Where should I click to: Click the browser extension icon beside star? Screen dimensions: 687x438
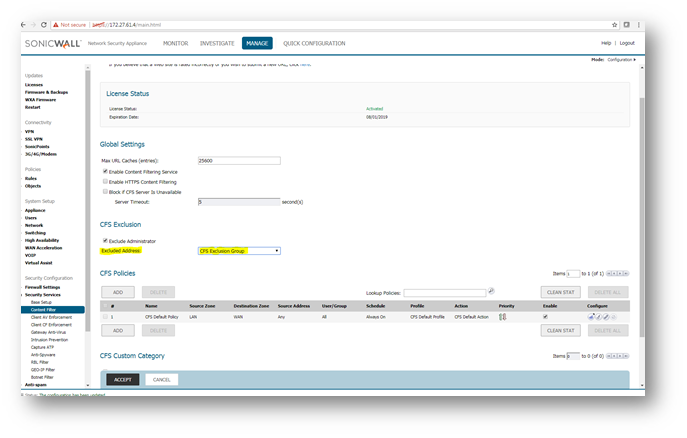pyautogui.click(x=627, y=25)
